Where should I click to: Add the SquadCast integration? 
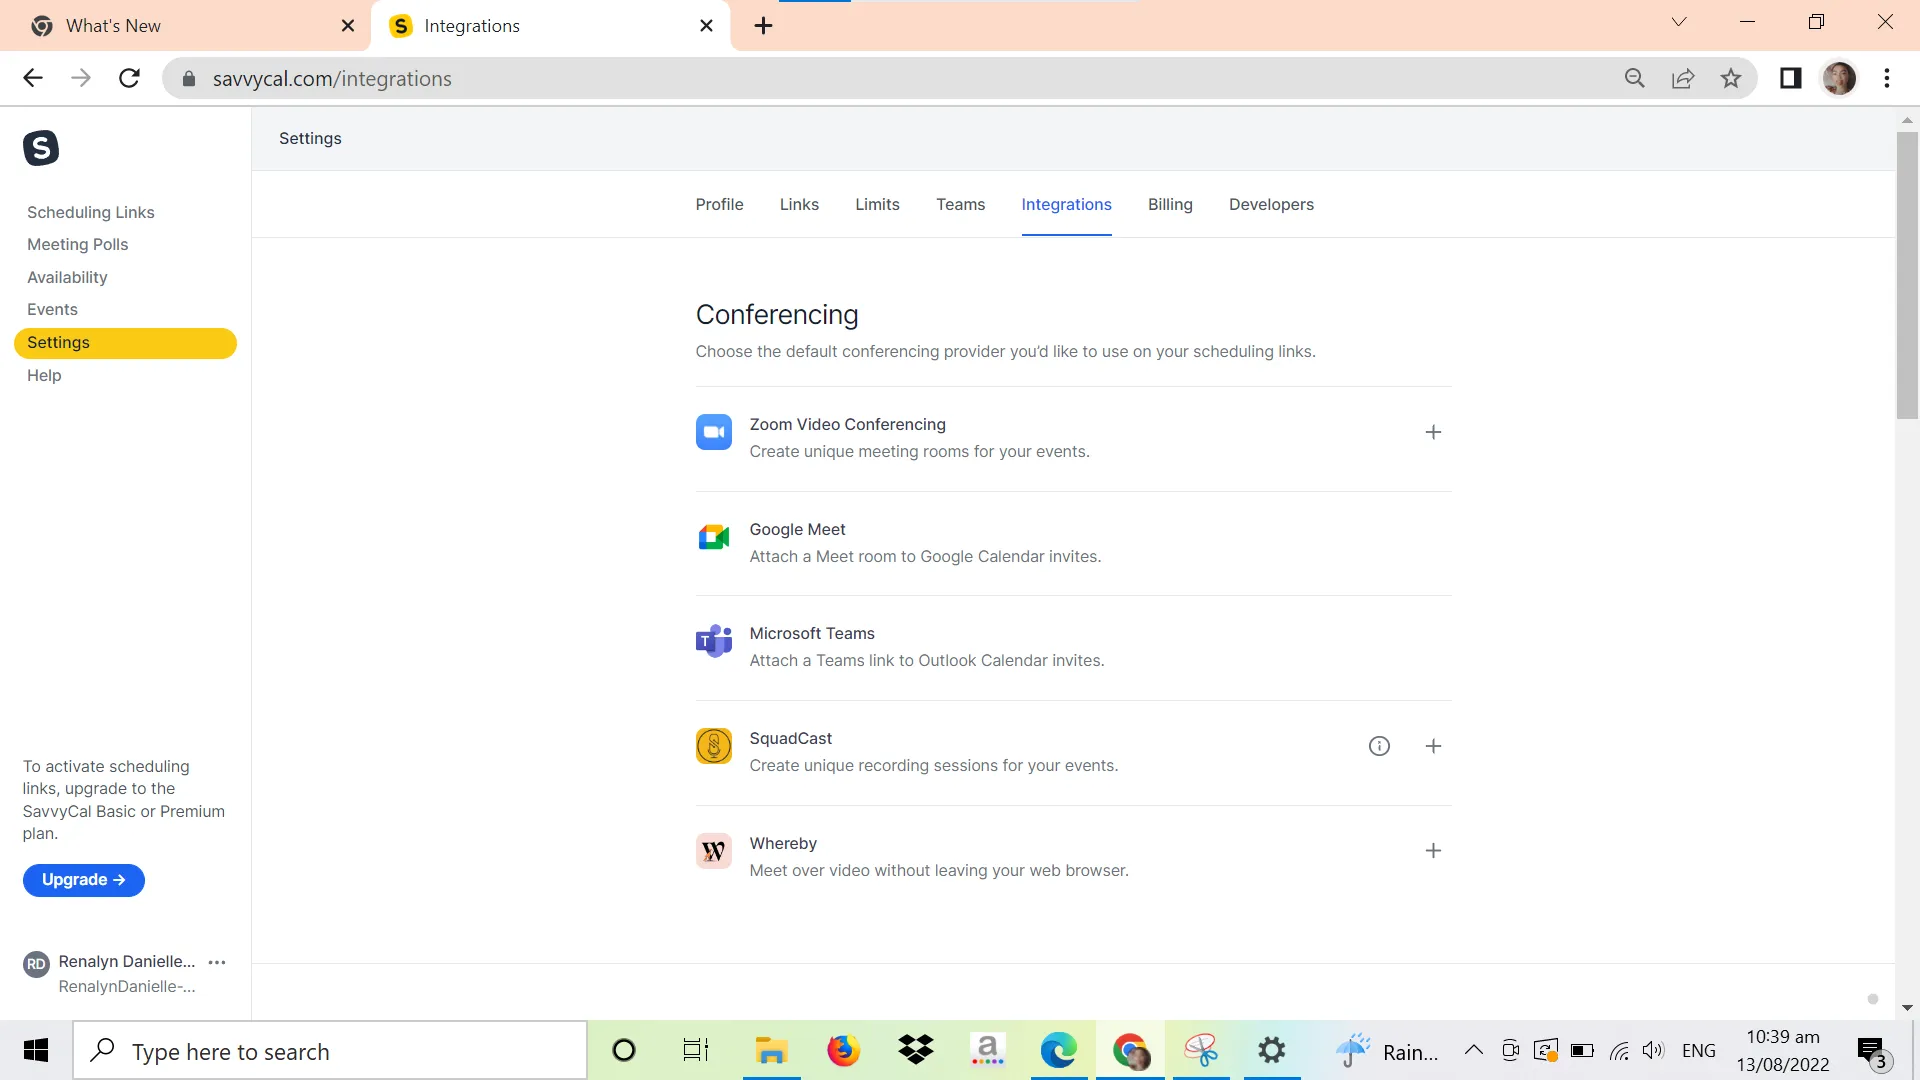pos(1433,746)
